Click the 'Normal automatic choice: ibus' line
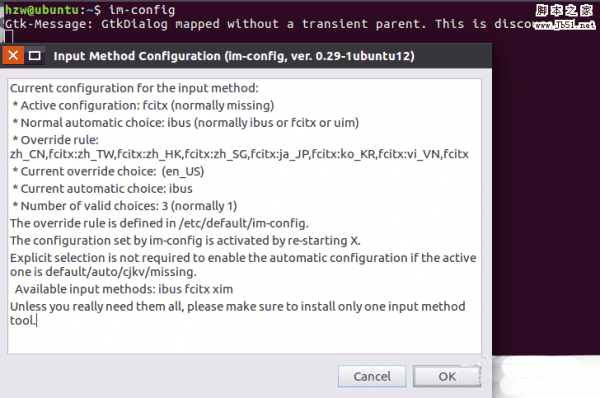This screenshot has width=600, height=398. tap(186, 122)
